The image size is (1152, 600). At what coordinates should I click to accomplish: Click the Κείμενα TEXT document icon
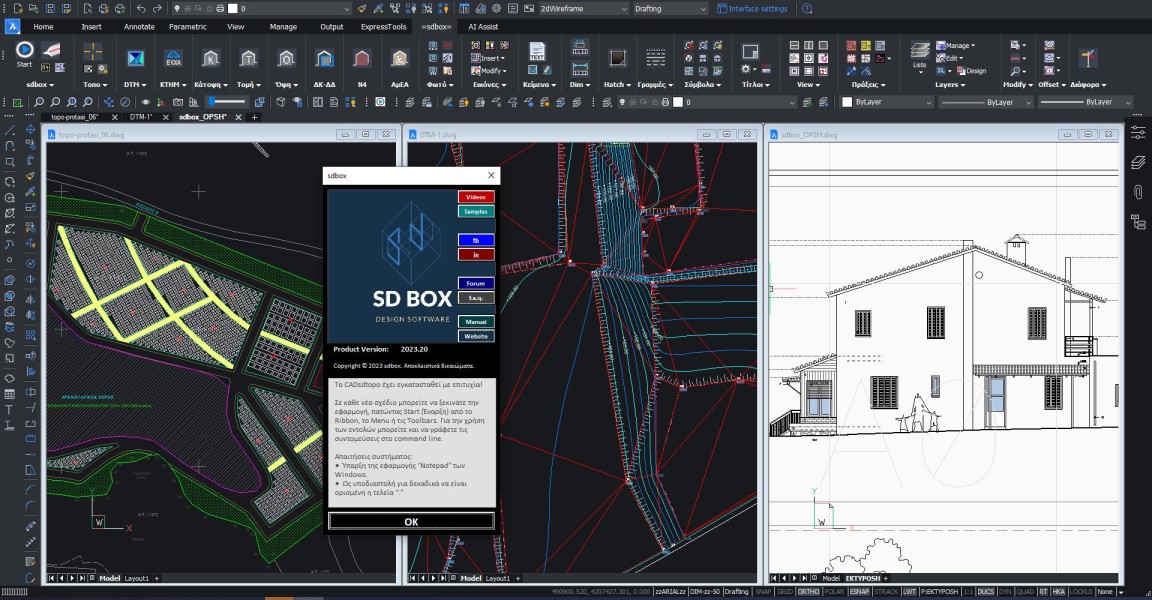pyautogui.click(x=537, y=51)
